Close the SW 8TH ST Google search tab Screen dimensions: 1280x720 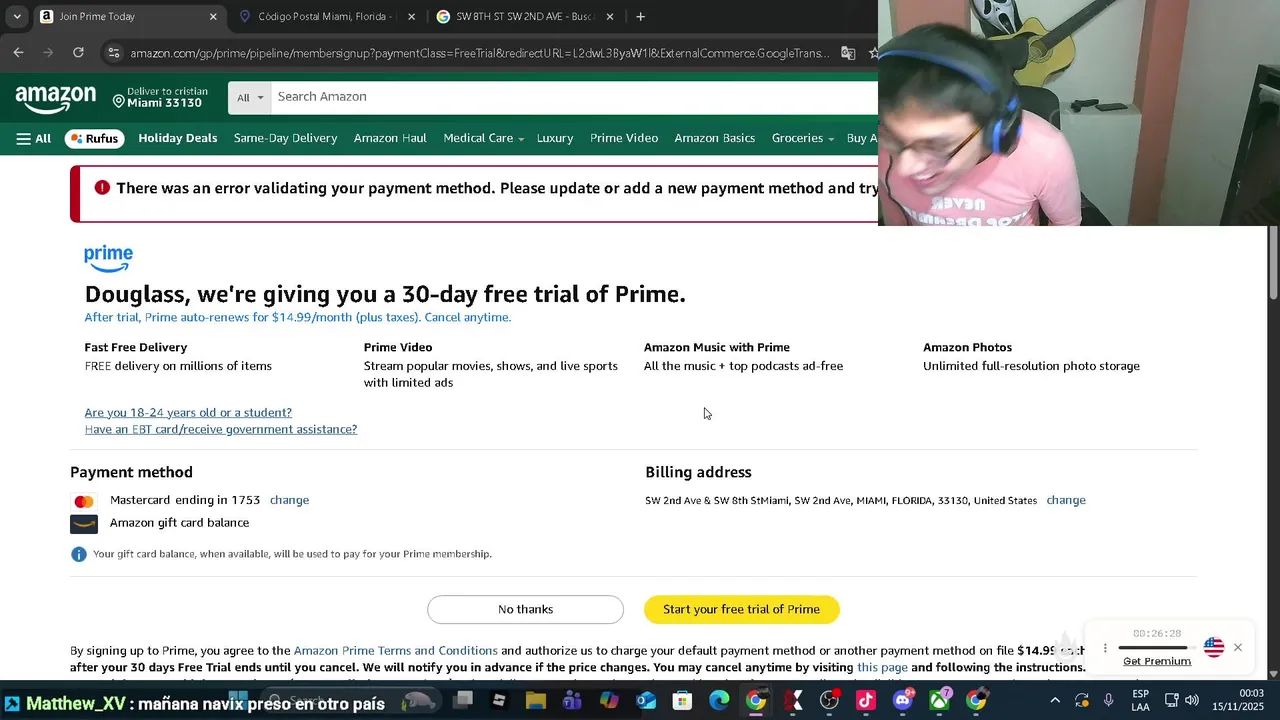coord(610,17)
